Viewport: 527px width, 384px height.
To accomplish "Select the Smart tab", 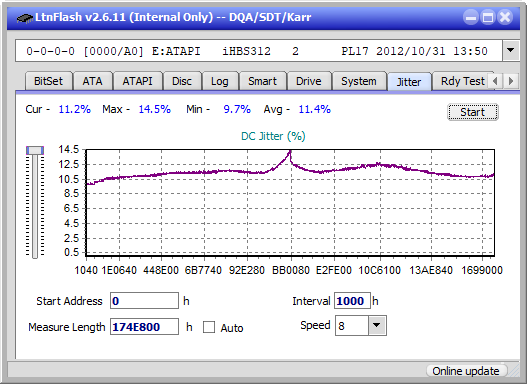I will point(262,81).
